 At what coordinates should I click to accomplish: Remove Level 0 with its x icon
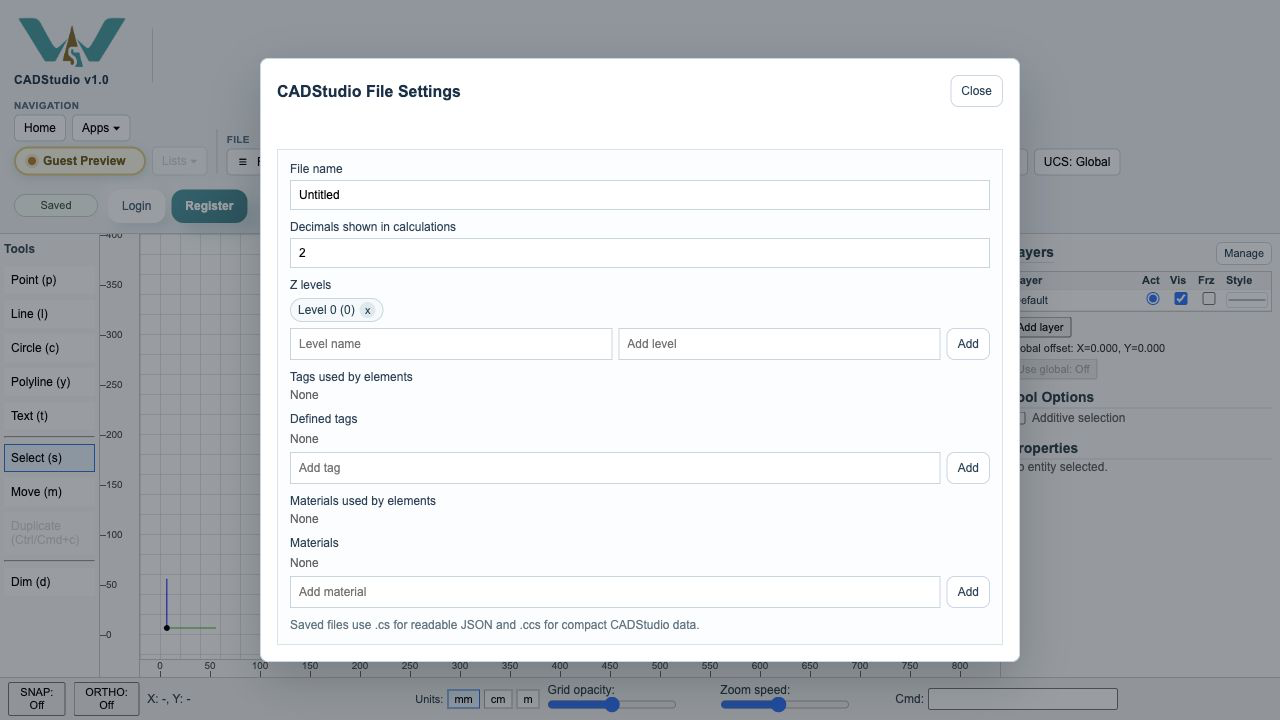pyautogui.click(x=368, y=310)
